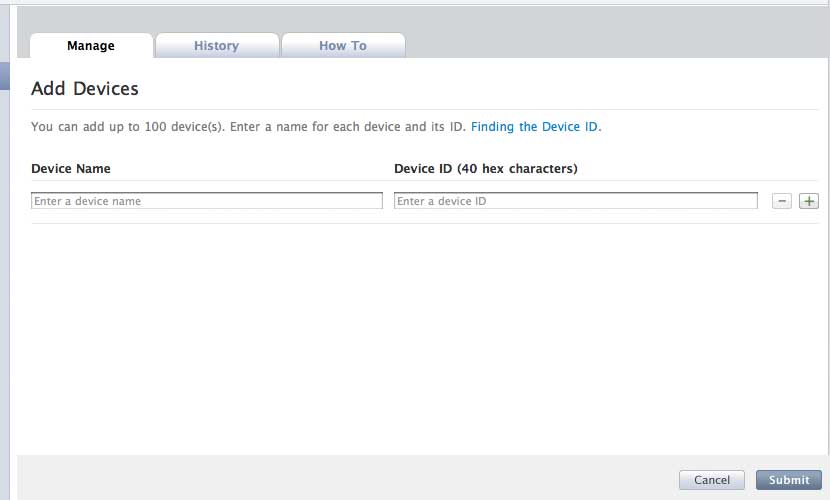Click into the 'Enter a device ID' field
Screen dimensions: 830x500
click(575, 201)
